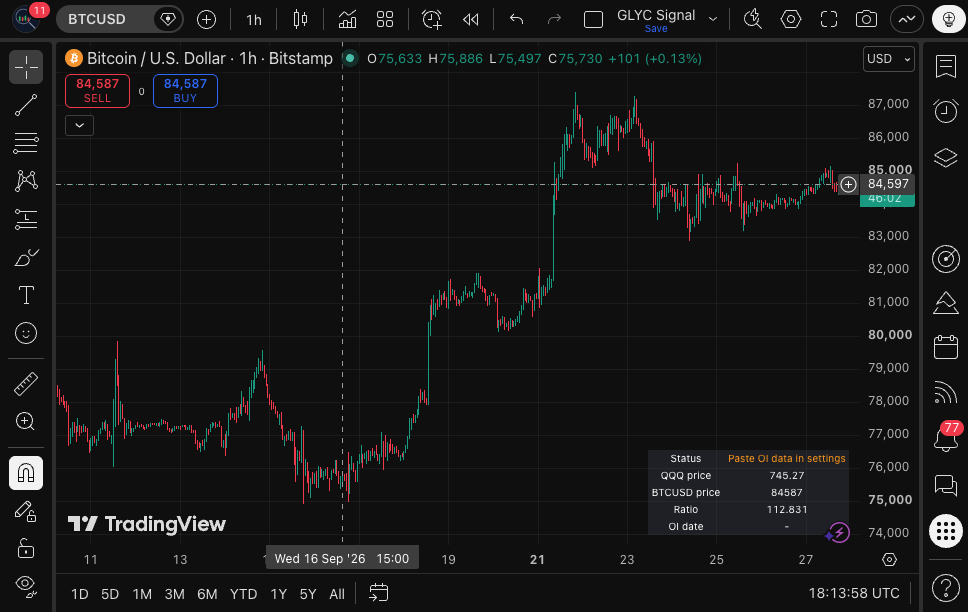Click the 84,587 BUY button

pos(185,91)
